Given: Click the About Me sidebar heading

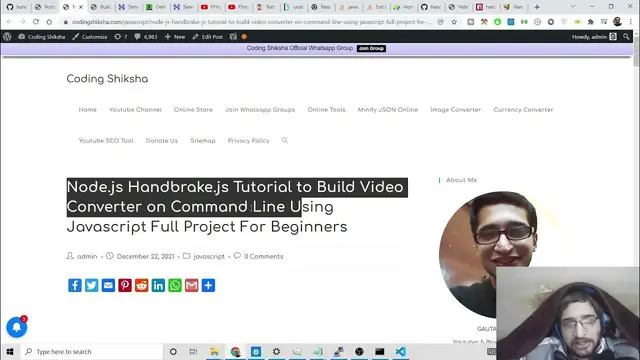Looking at the screenshot, I should (x=461, y=180).
